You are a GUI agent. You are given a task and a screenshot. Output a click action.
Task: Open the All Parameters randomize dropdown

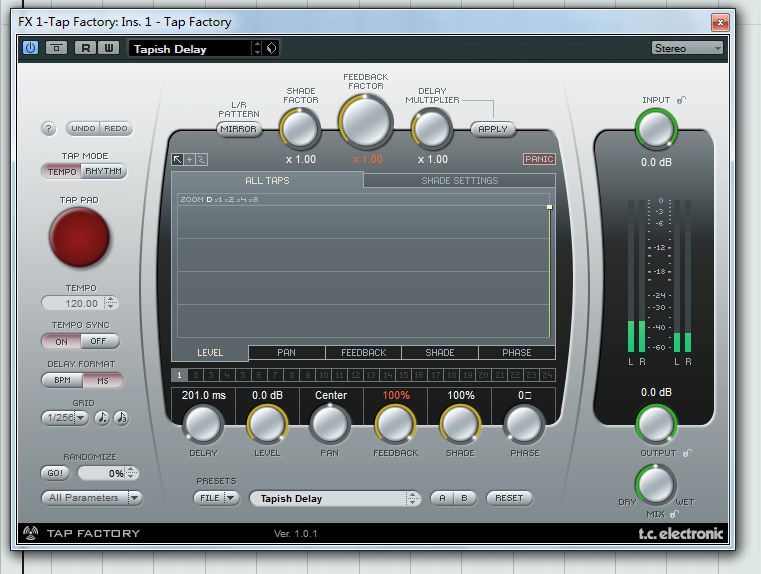pos(92,498)
